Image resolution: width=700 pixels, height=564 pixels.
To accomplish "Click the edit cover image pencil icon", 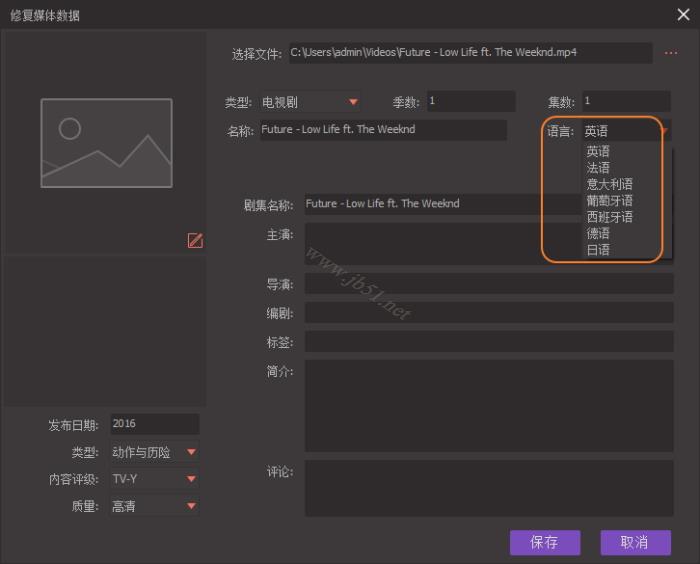I will 195,240.
